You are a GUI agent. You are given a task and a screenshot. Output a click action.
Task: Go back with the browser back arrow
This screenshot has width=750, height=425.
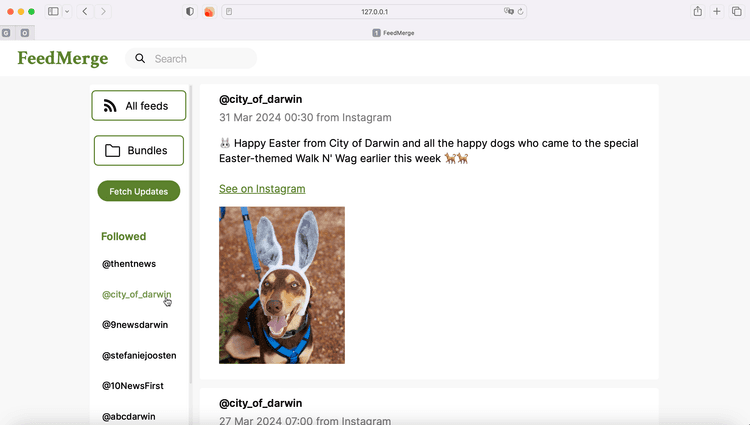click(85, 11)
